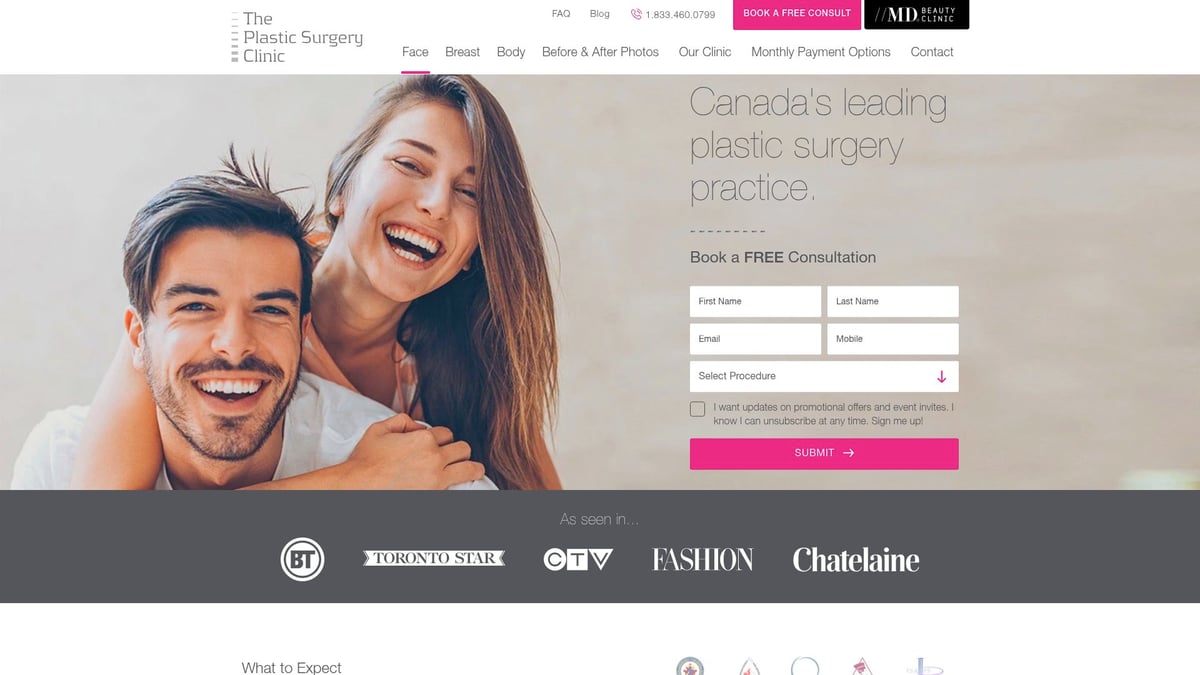Viewport: 1200px width, 675px height.
Task: Submit the consultation form
Action: [x=824, y=453]
